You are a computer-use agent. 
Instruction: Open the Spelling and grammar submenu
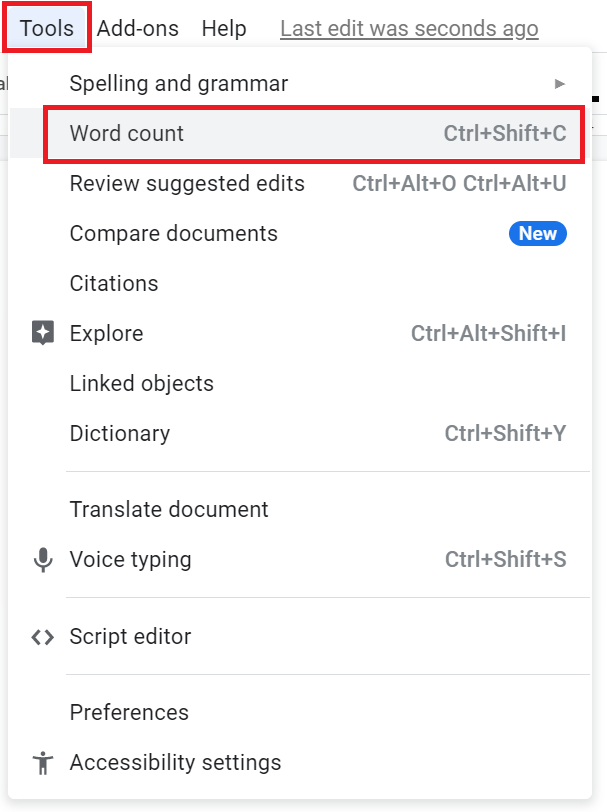[178, 84]
